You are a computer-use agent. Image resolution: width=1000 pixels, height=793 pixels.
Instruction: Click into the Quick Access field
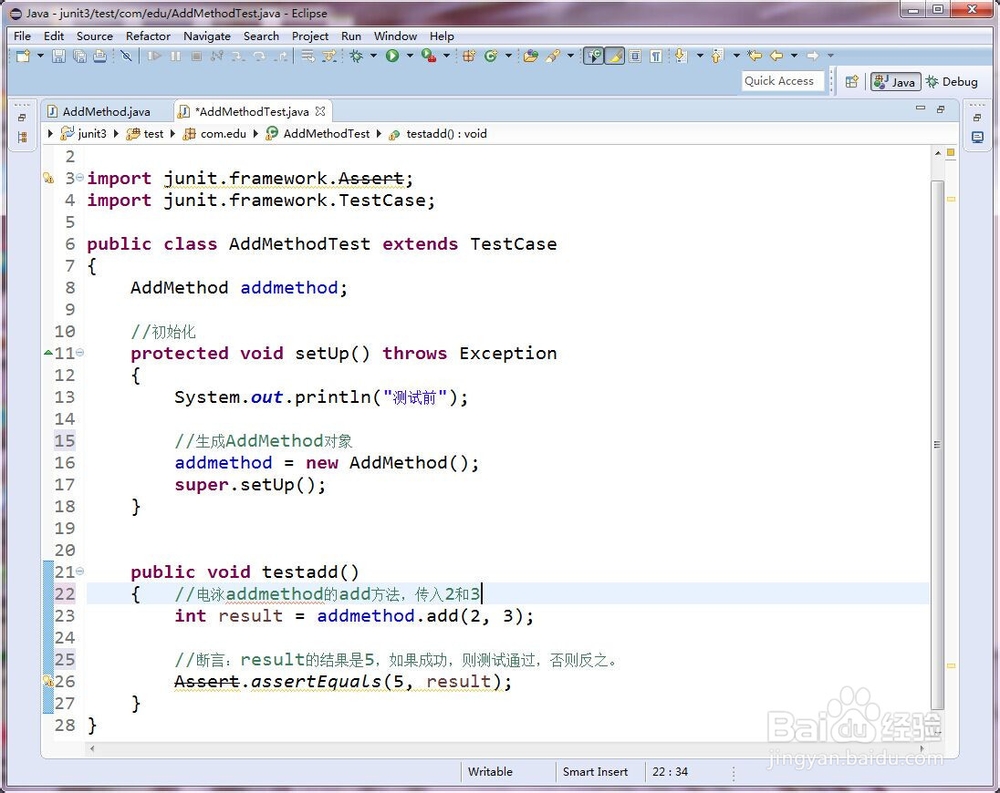coord(783,81)
